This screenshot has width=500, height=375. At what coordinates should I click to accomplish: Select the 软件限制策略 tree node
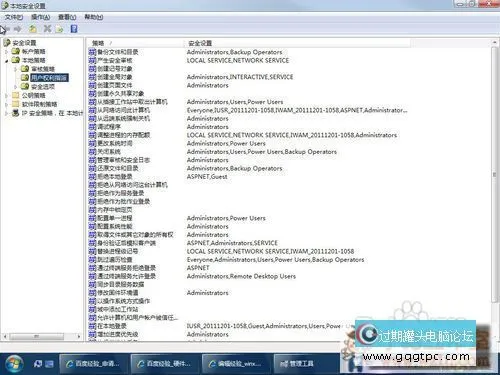tap(39, 104)
